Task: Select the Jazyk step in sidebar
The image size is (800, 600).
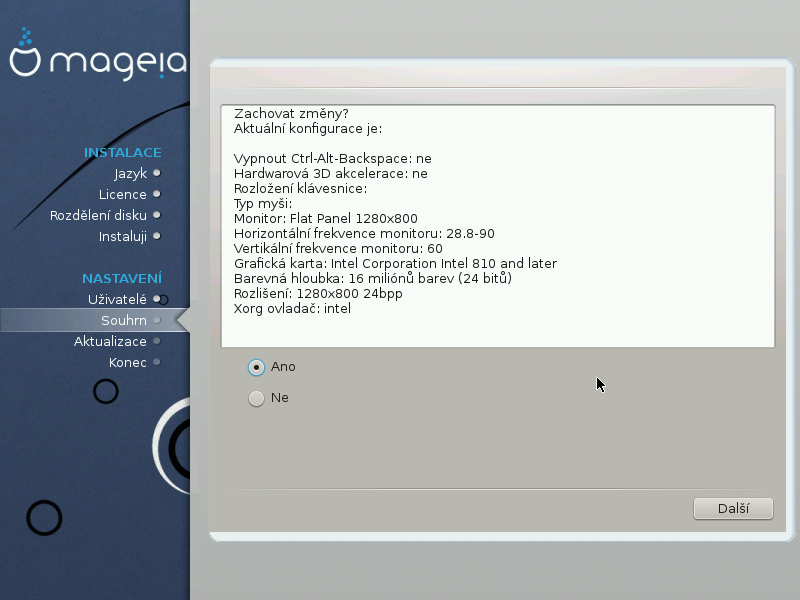Action: tap(130, 174)
